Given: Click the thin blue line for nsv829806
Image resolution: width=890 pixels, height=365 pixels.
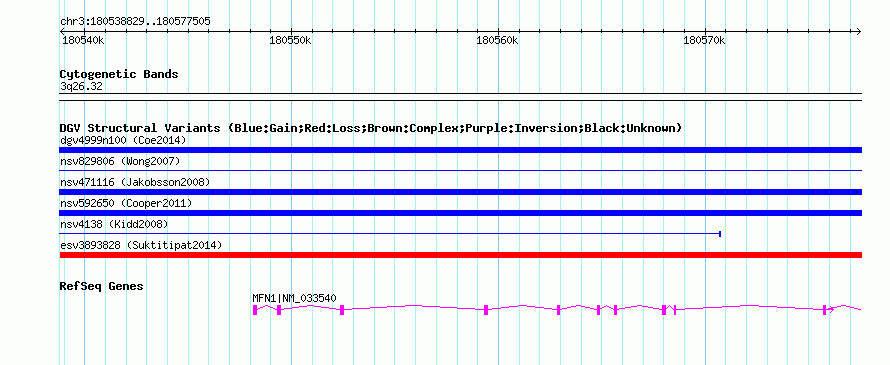Looking at the screenshot, I should tap(461, 170).
